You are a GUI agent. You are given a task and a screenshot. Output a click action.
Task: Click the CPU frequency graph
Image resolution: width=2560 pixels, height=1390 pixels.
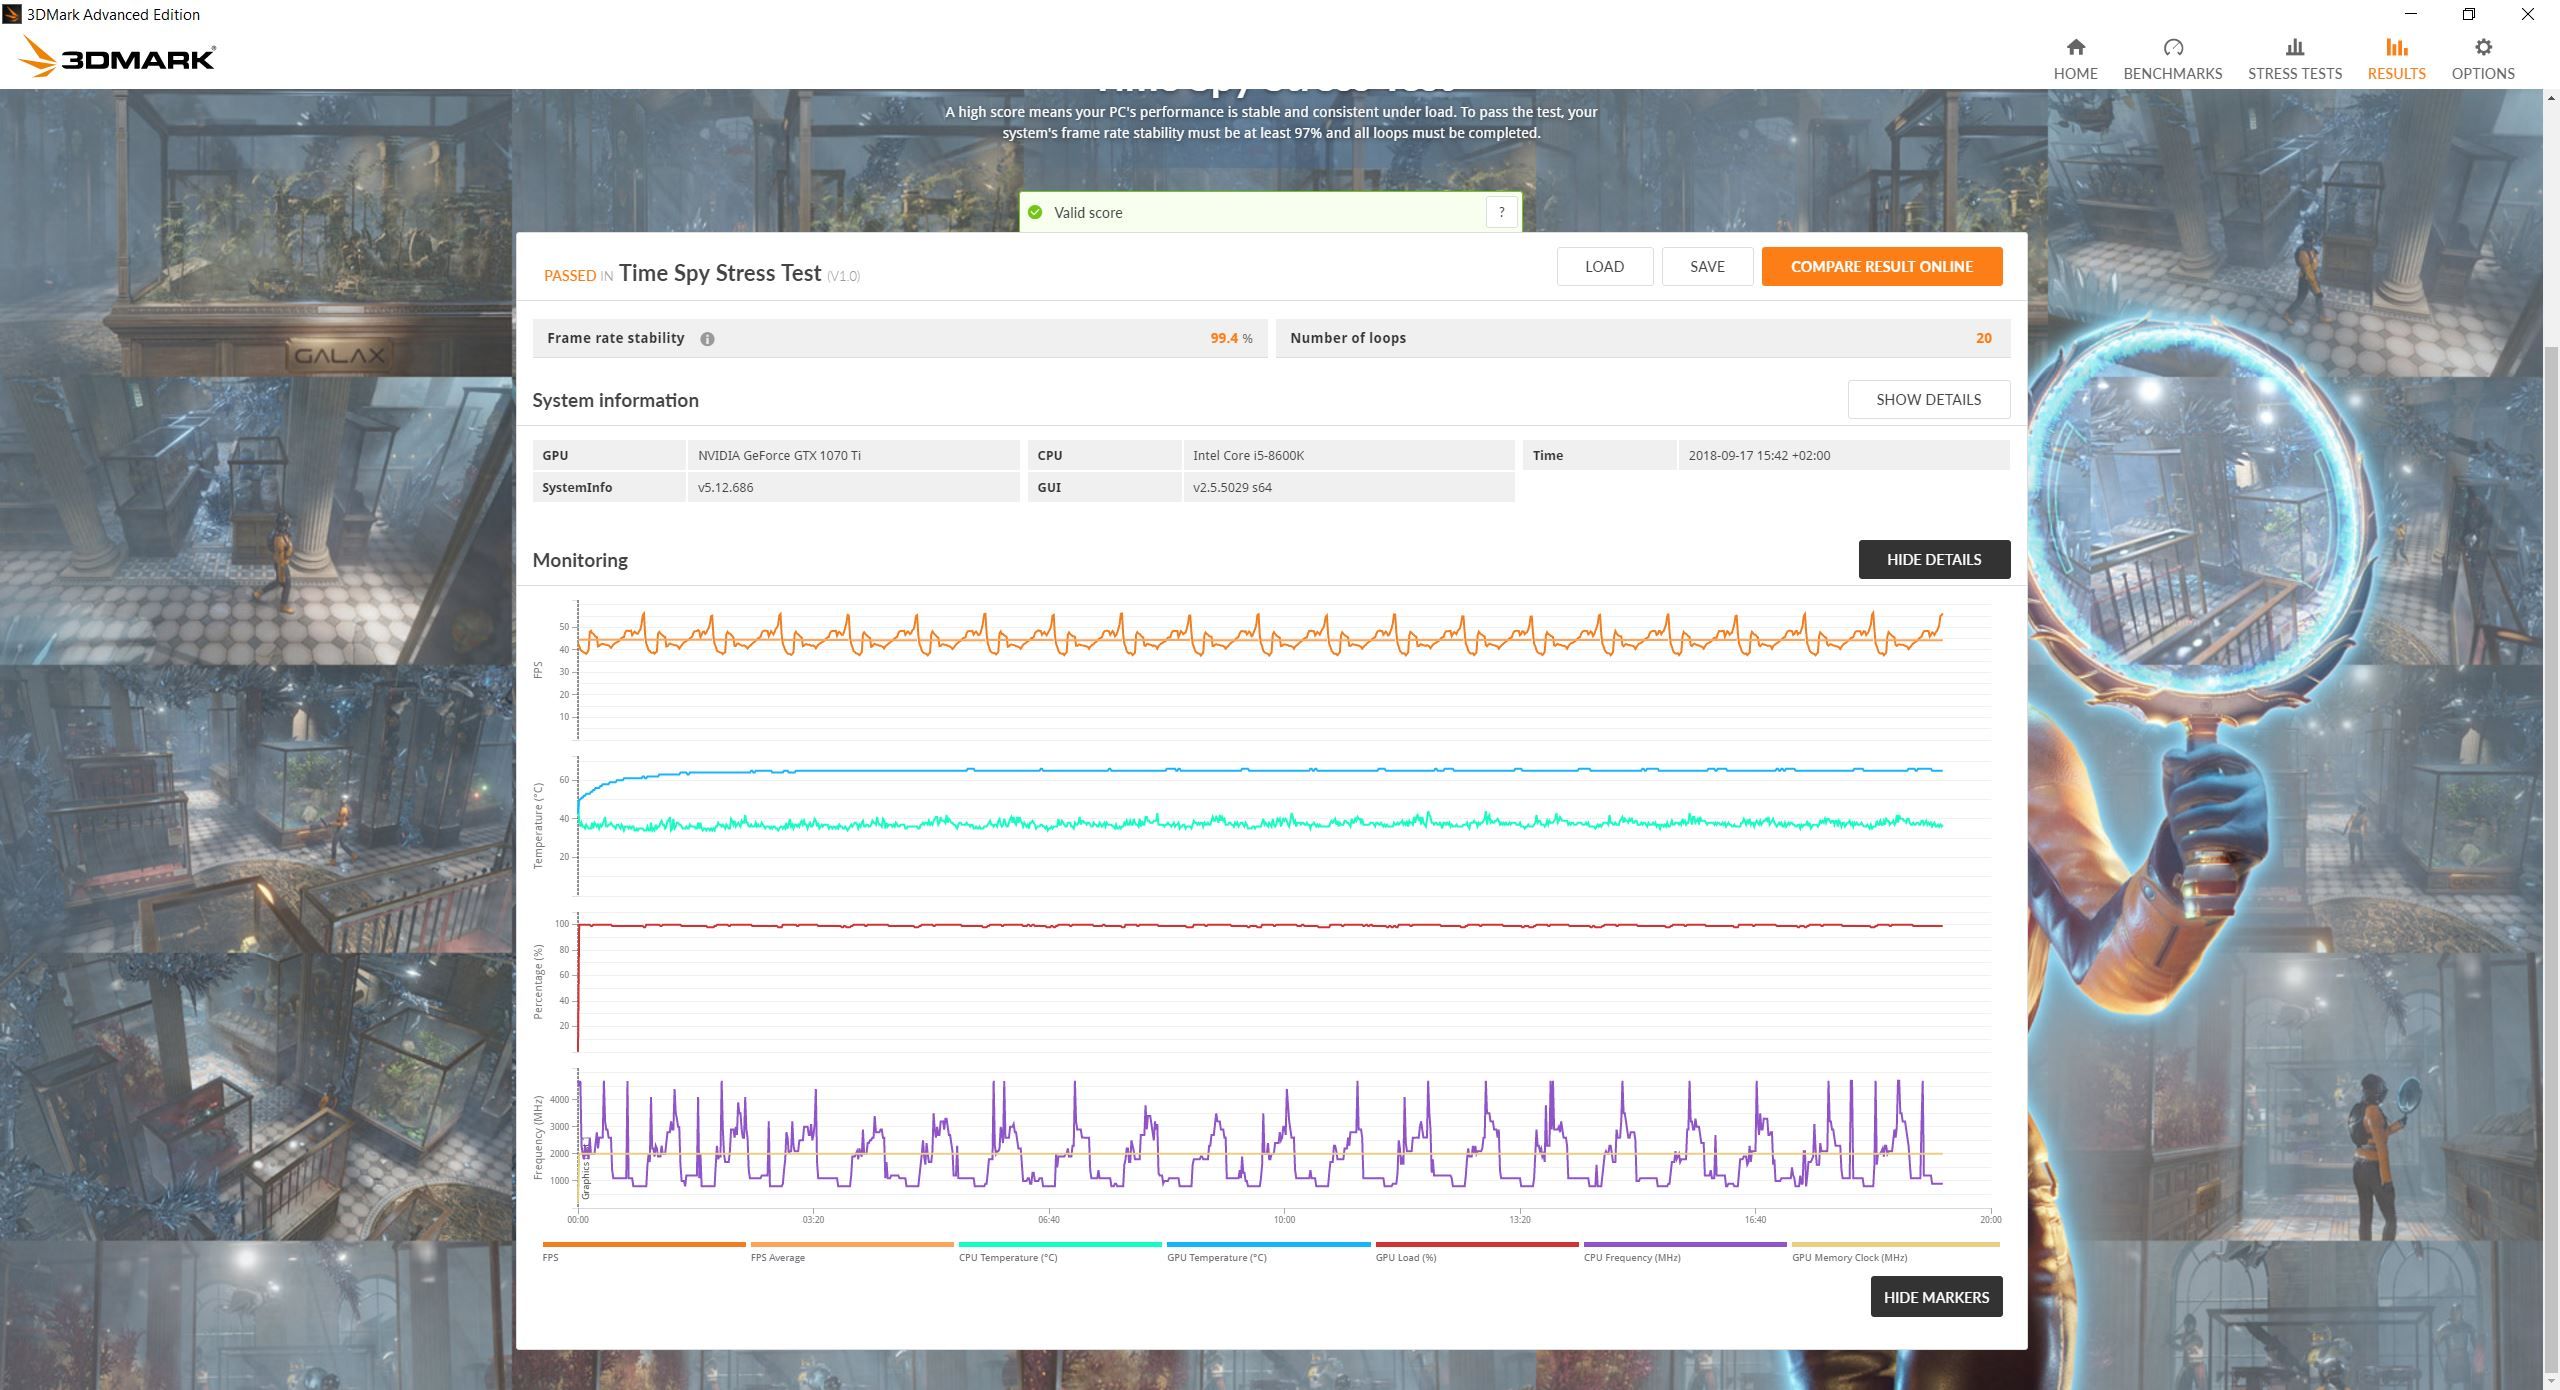pyautogui.click(x=1284, y=1138)
